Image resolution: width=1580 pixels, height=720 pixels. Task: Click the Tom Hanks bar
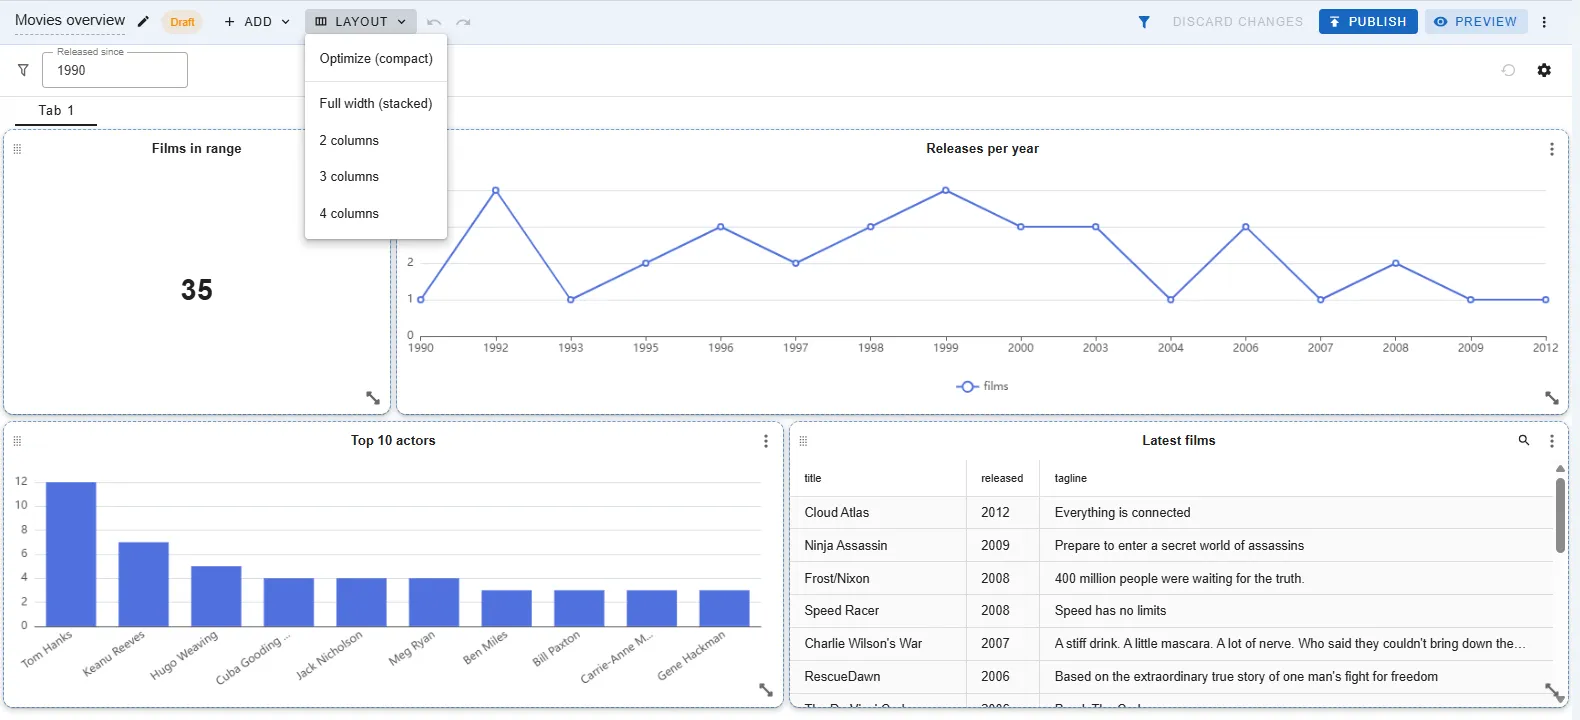[x=71, y=554]
